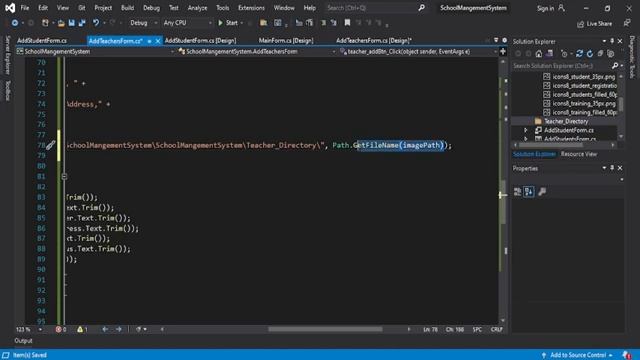Click the Pending Changes Filter clock icon

click(564, 53)
